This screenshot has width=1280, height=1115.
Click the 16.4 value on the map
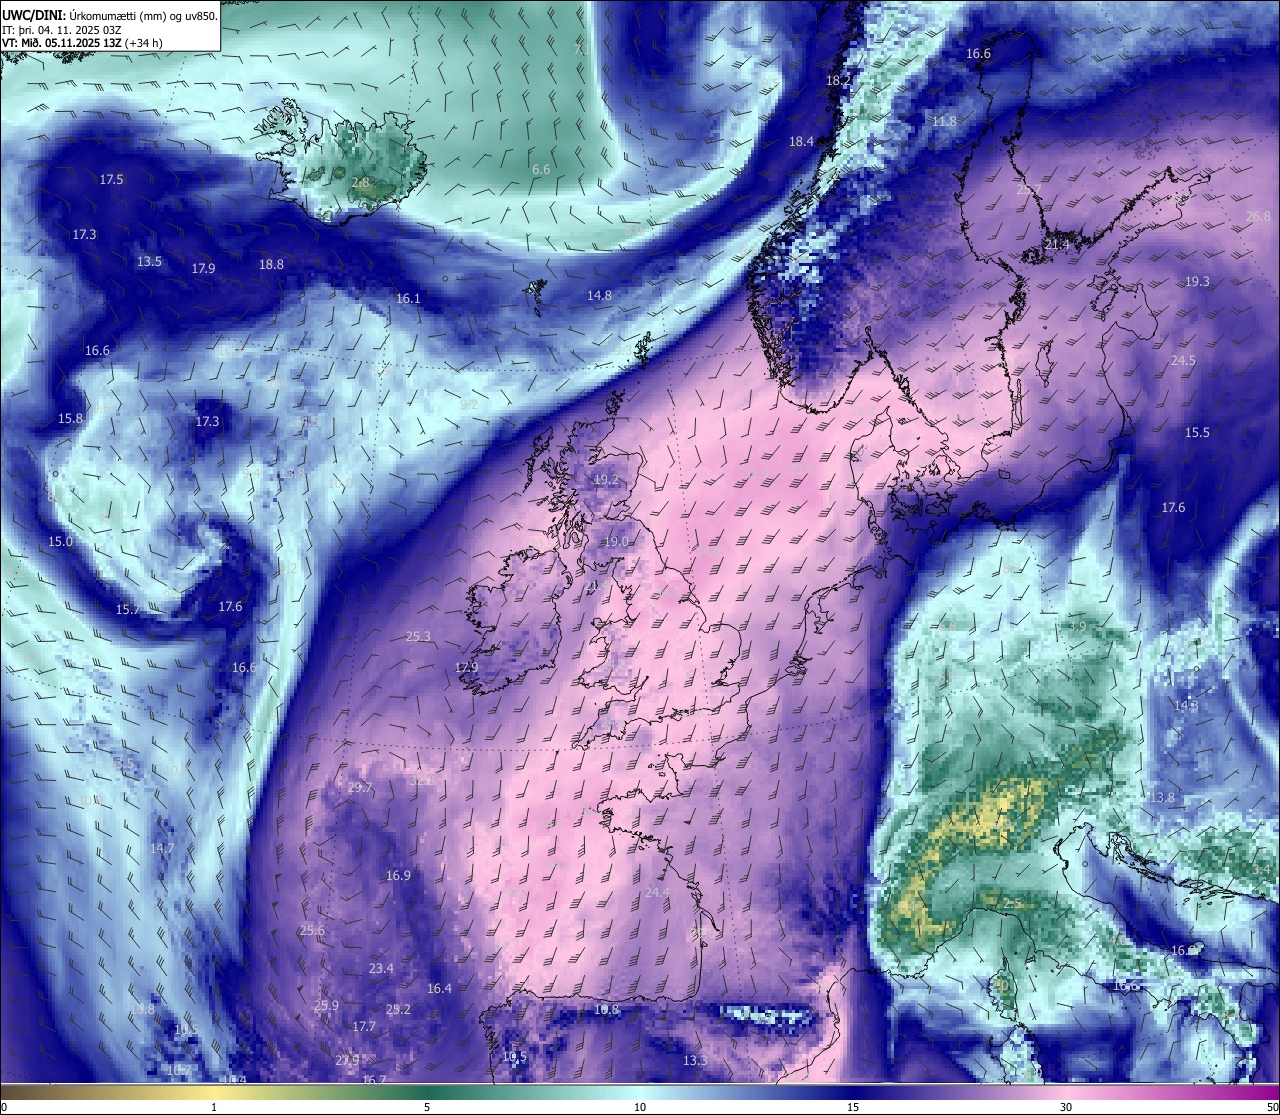[x=439, y=989]
